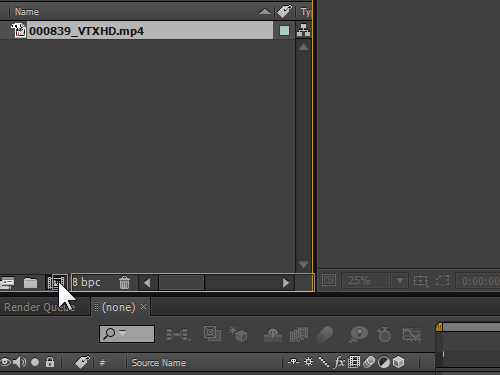The height and width of the screenshot is (375, 500).
Task: Click the Interpret Footage icon
Action: (7, 283)
